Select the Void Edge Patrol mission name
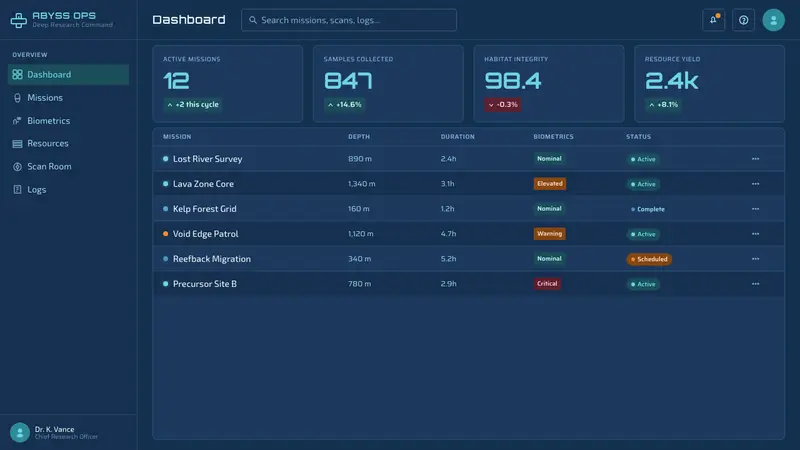800x450 pixels. point(206,234)
